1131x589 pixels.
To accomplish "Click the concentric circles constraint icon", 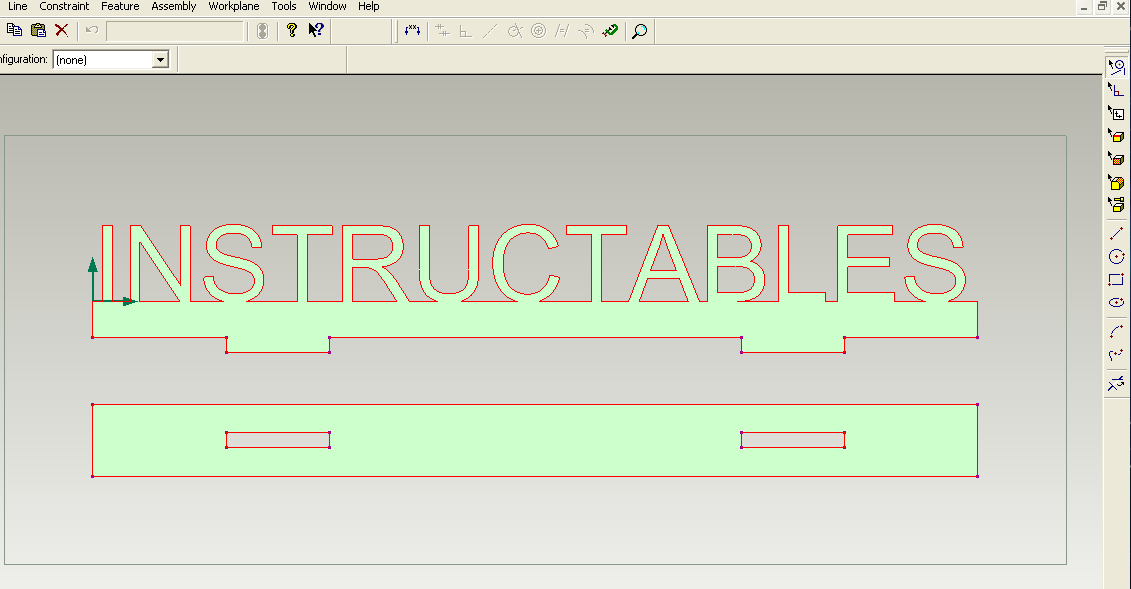I will (538, 31).
